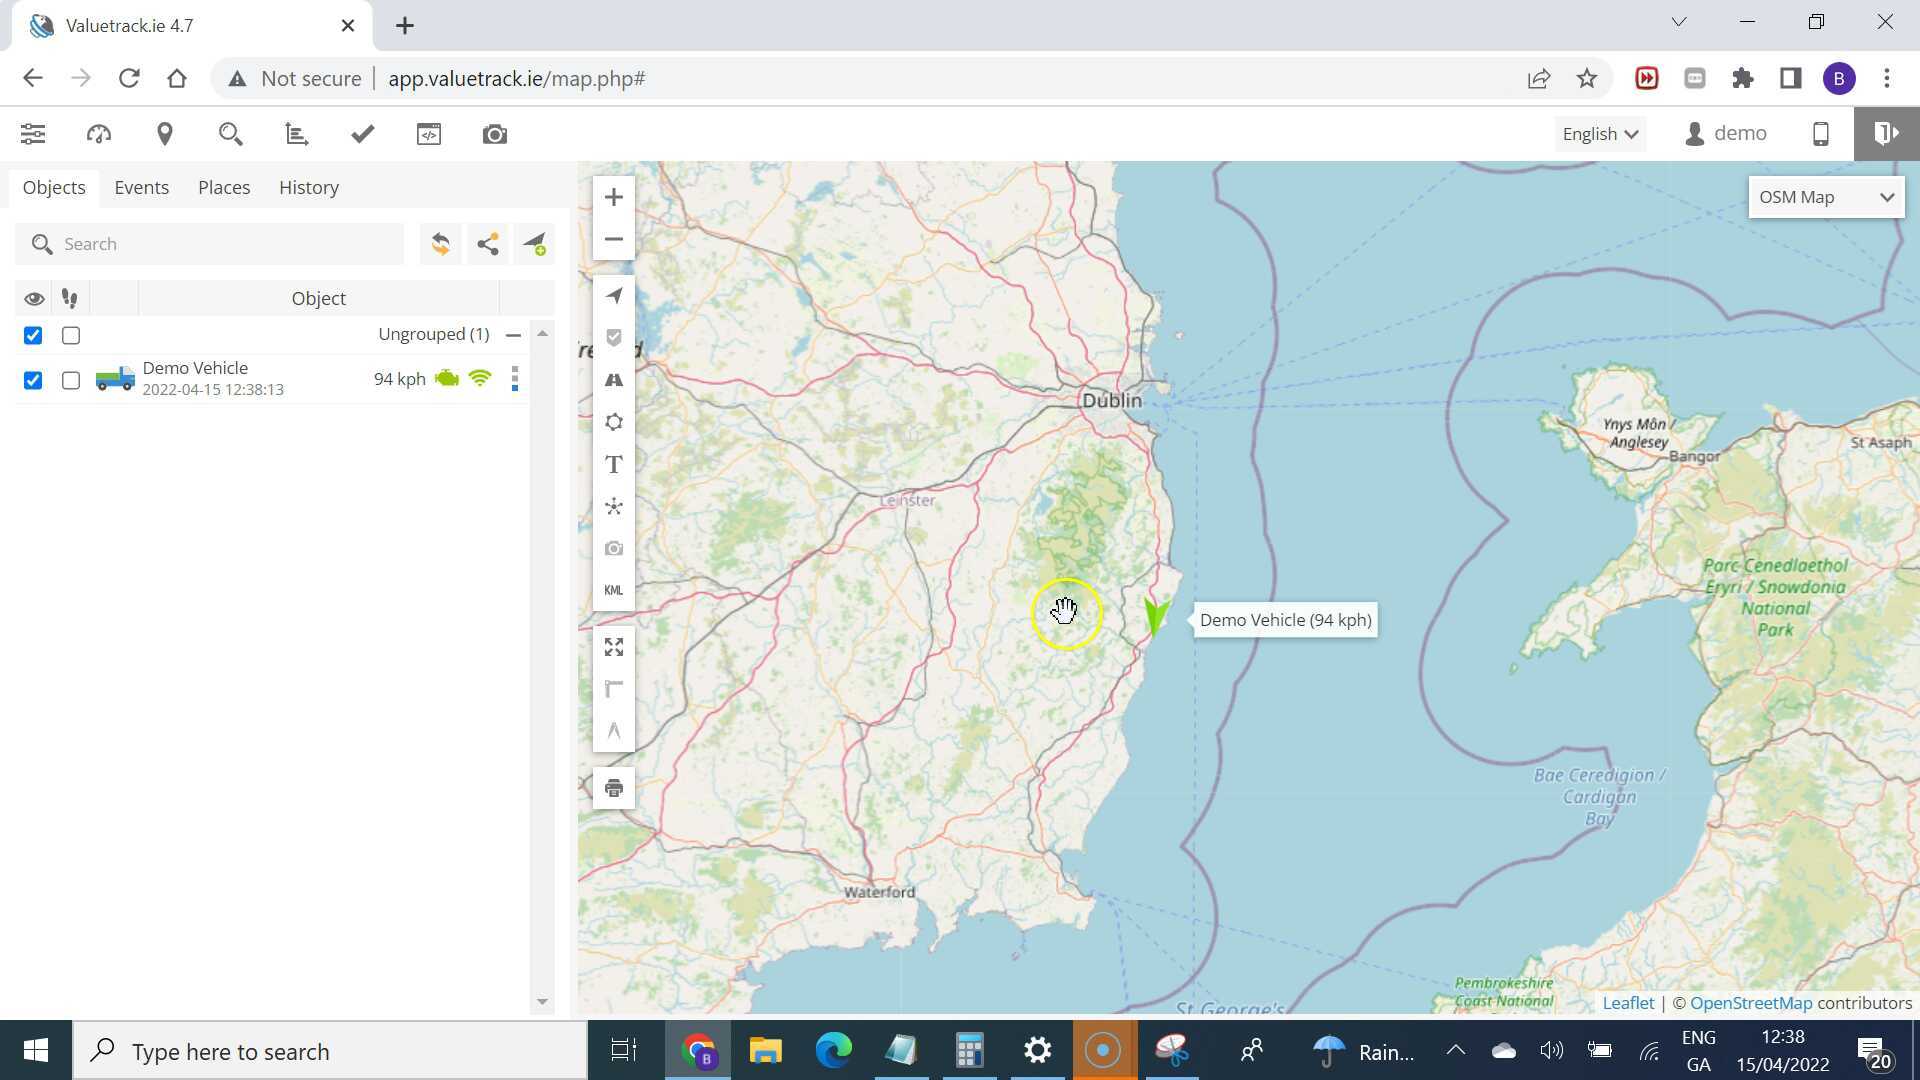Switch to the Events tab
The image size is (1920, 1080).
[x=141, y=187]
